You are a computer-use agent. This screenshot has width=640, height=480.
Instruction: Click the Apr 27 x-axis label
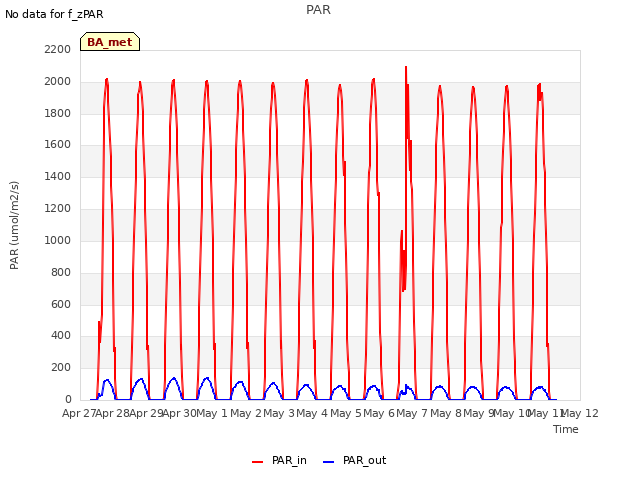pos(78,413)
